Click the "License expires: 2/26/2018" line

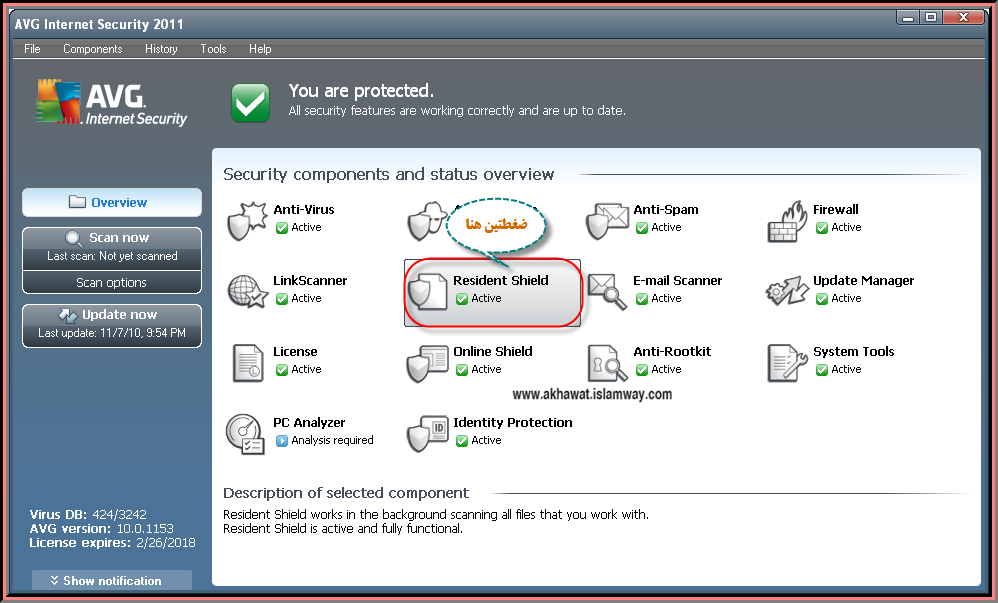(112, 543)
